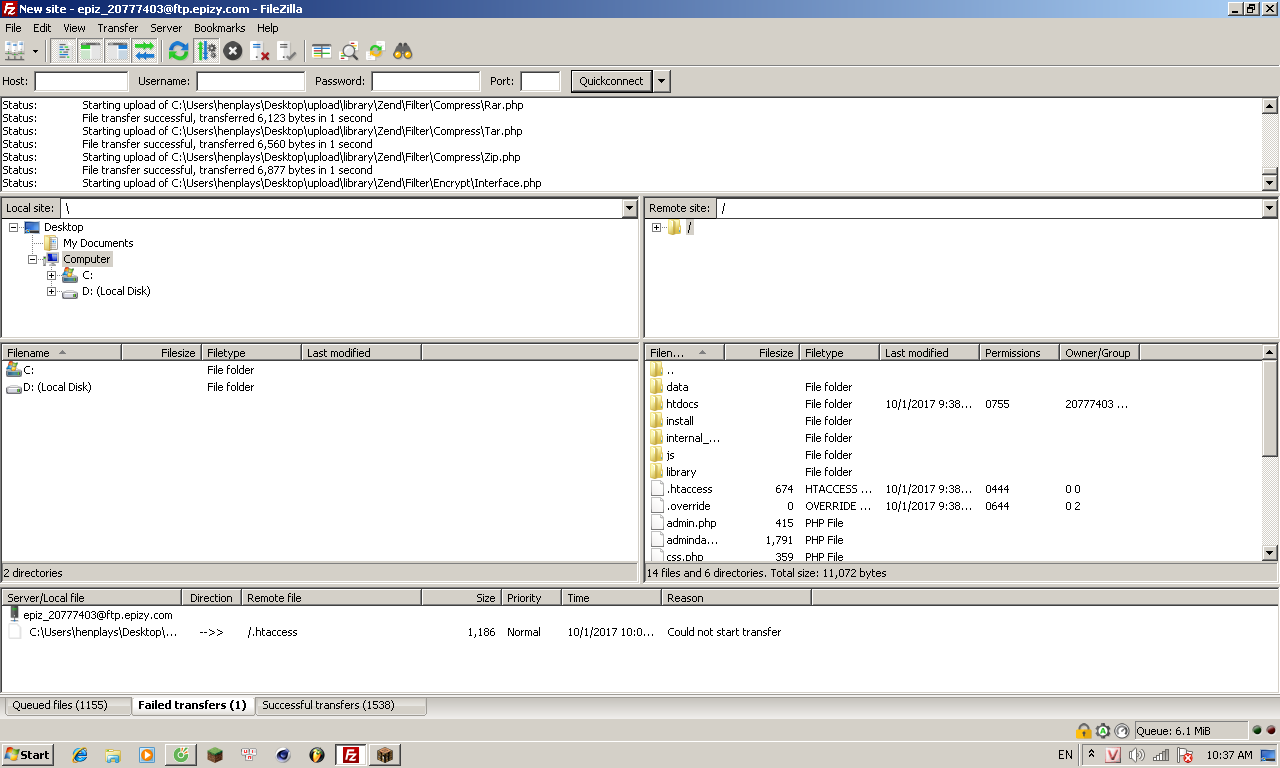Expand the remote root folder node
Image resolution: width=1280 pixels, height=768 pixels.
(657, 228)
